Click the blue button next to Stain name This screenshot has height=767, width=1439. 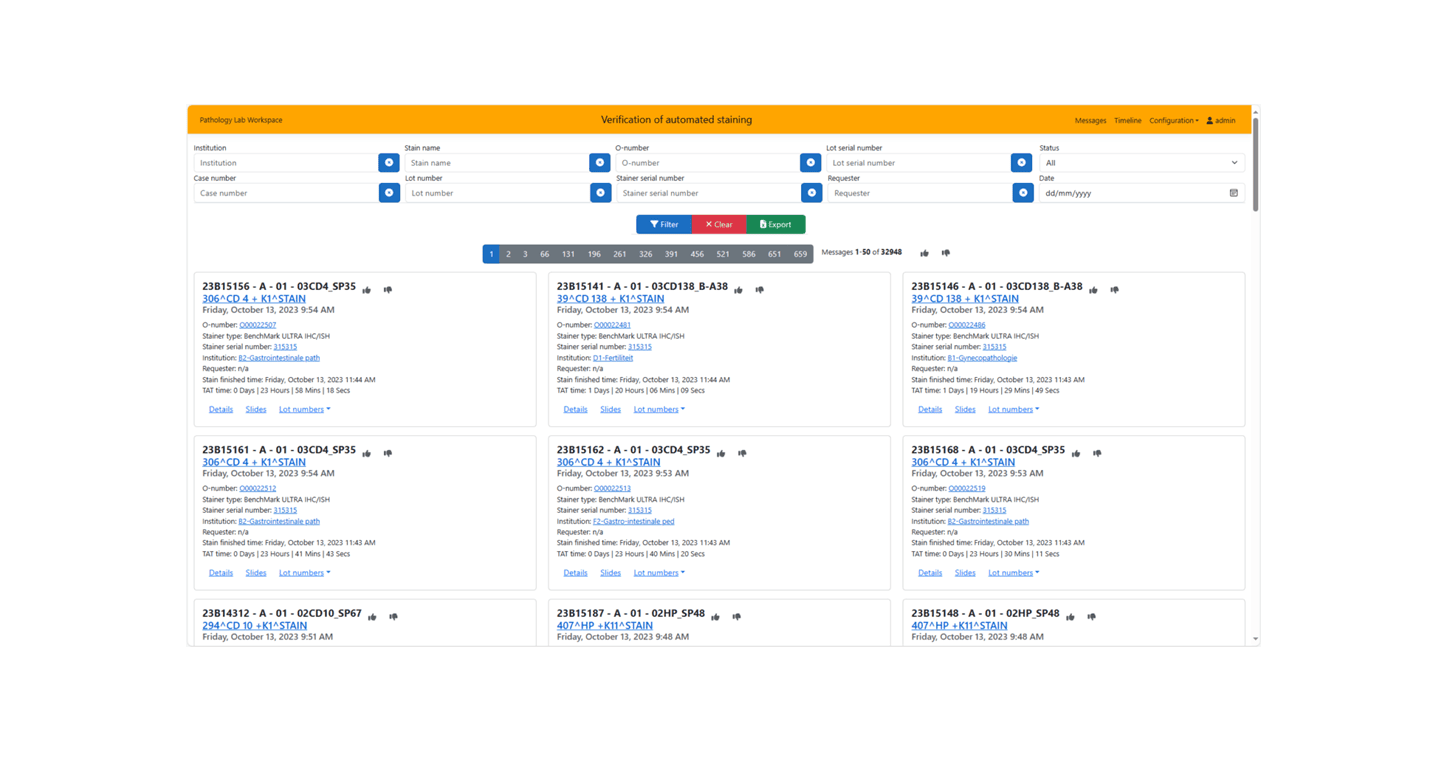(x=600, y=163)
